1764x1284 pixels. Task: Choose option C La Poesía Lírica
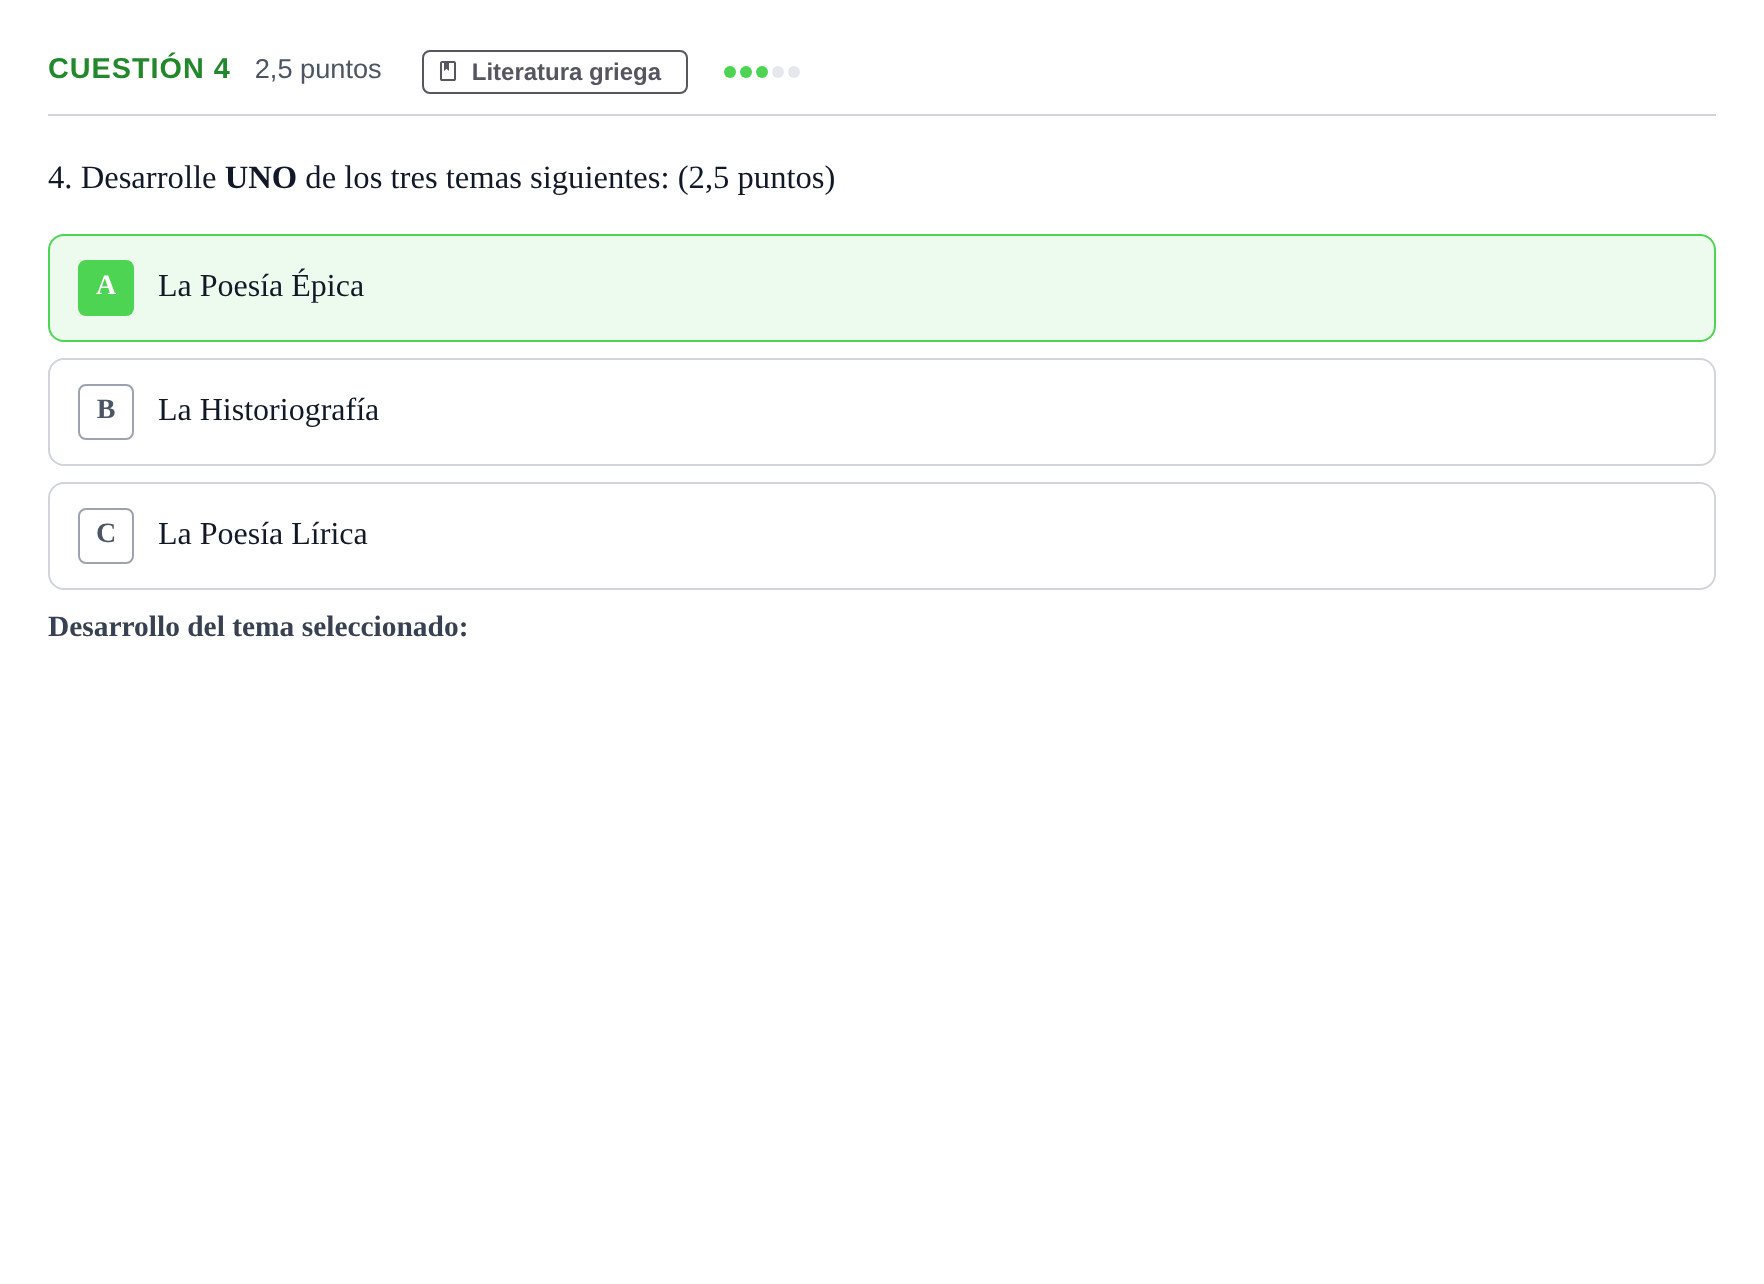[x=881, y=536]
